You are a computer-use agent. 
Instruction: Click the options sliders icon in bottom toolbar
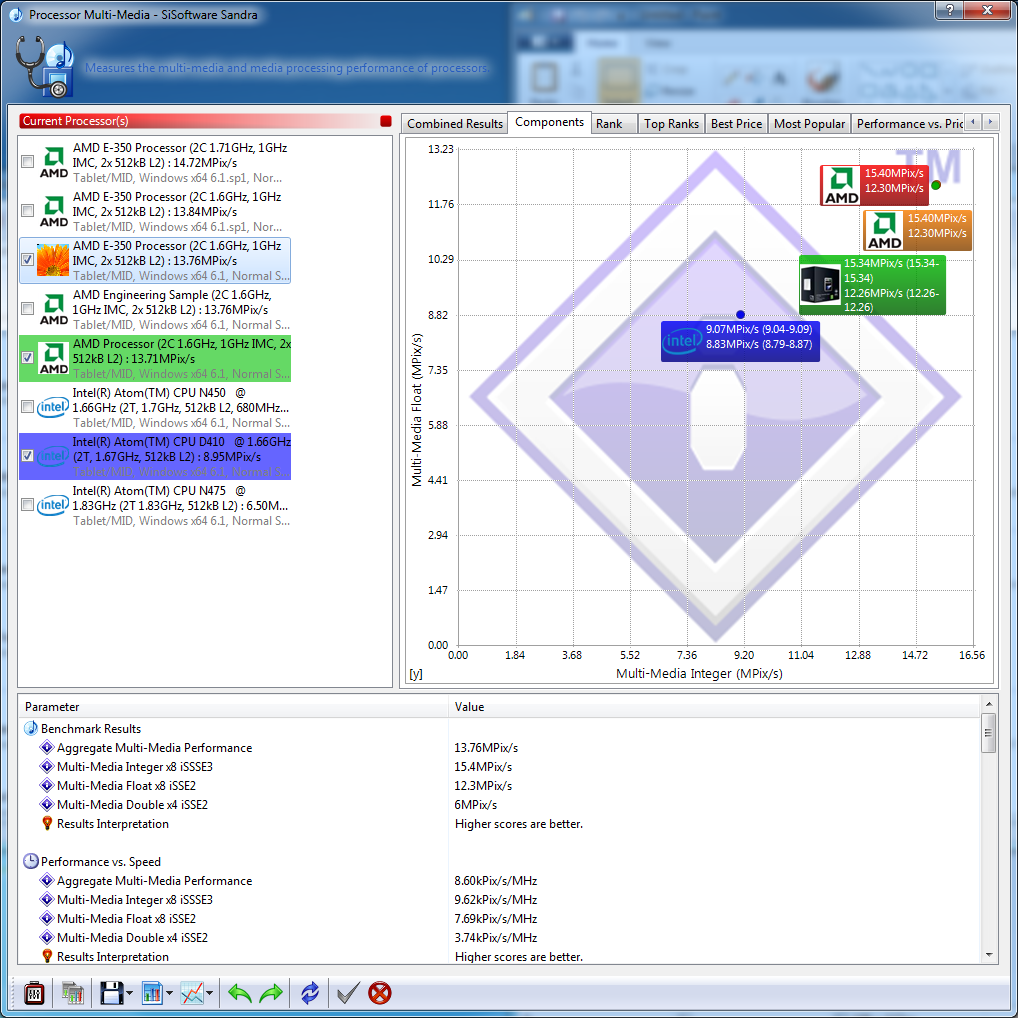point(35,993)
